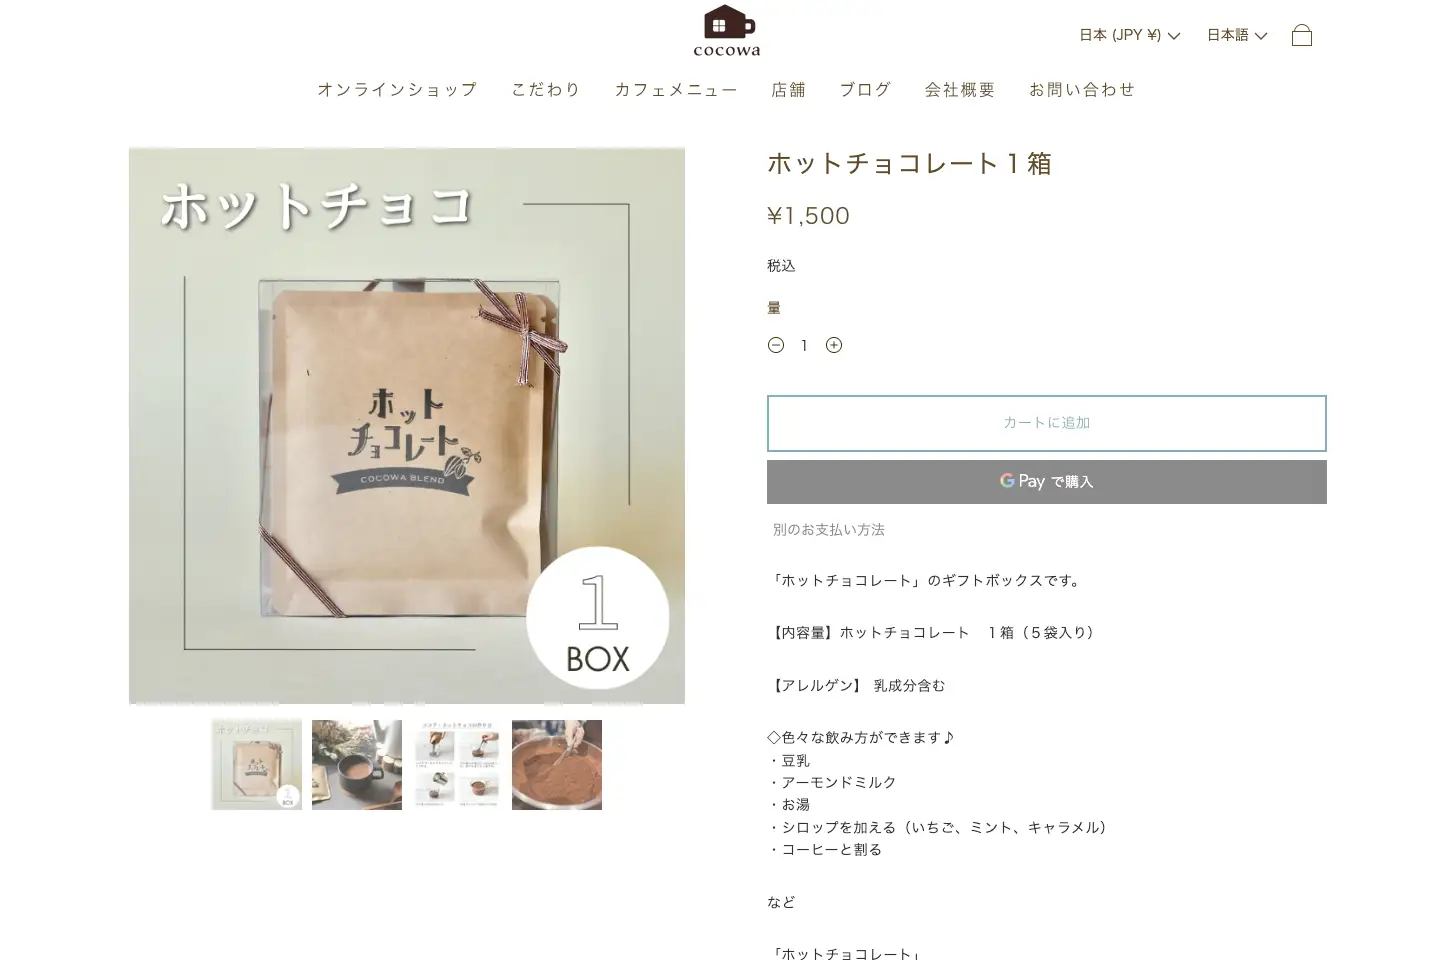Go to the こだわり page
This screenshot has height=960, width=1453.
(x=546, y=89)
